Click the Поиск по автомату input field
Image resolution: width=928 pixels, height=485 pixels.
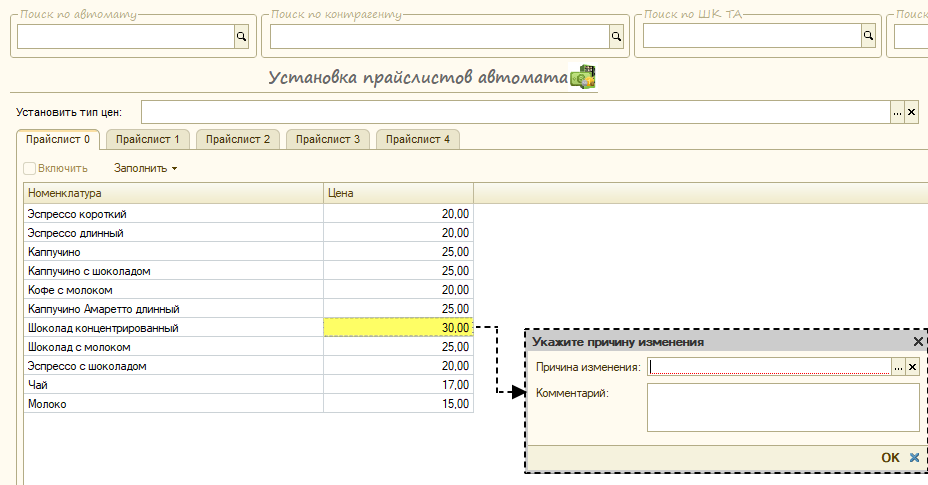point(126,37)
